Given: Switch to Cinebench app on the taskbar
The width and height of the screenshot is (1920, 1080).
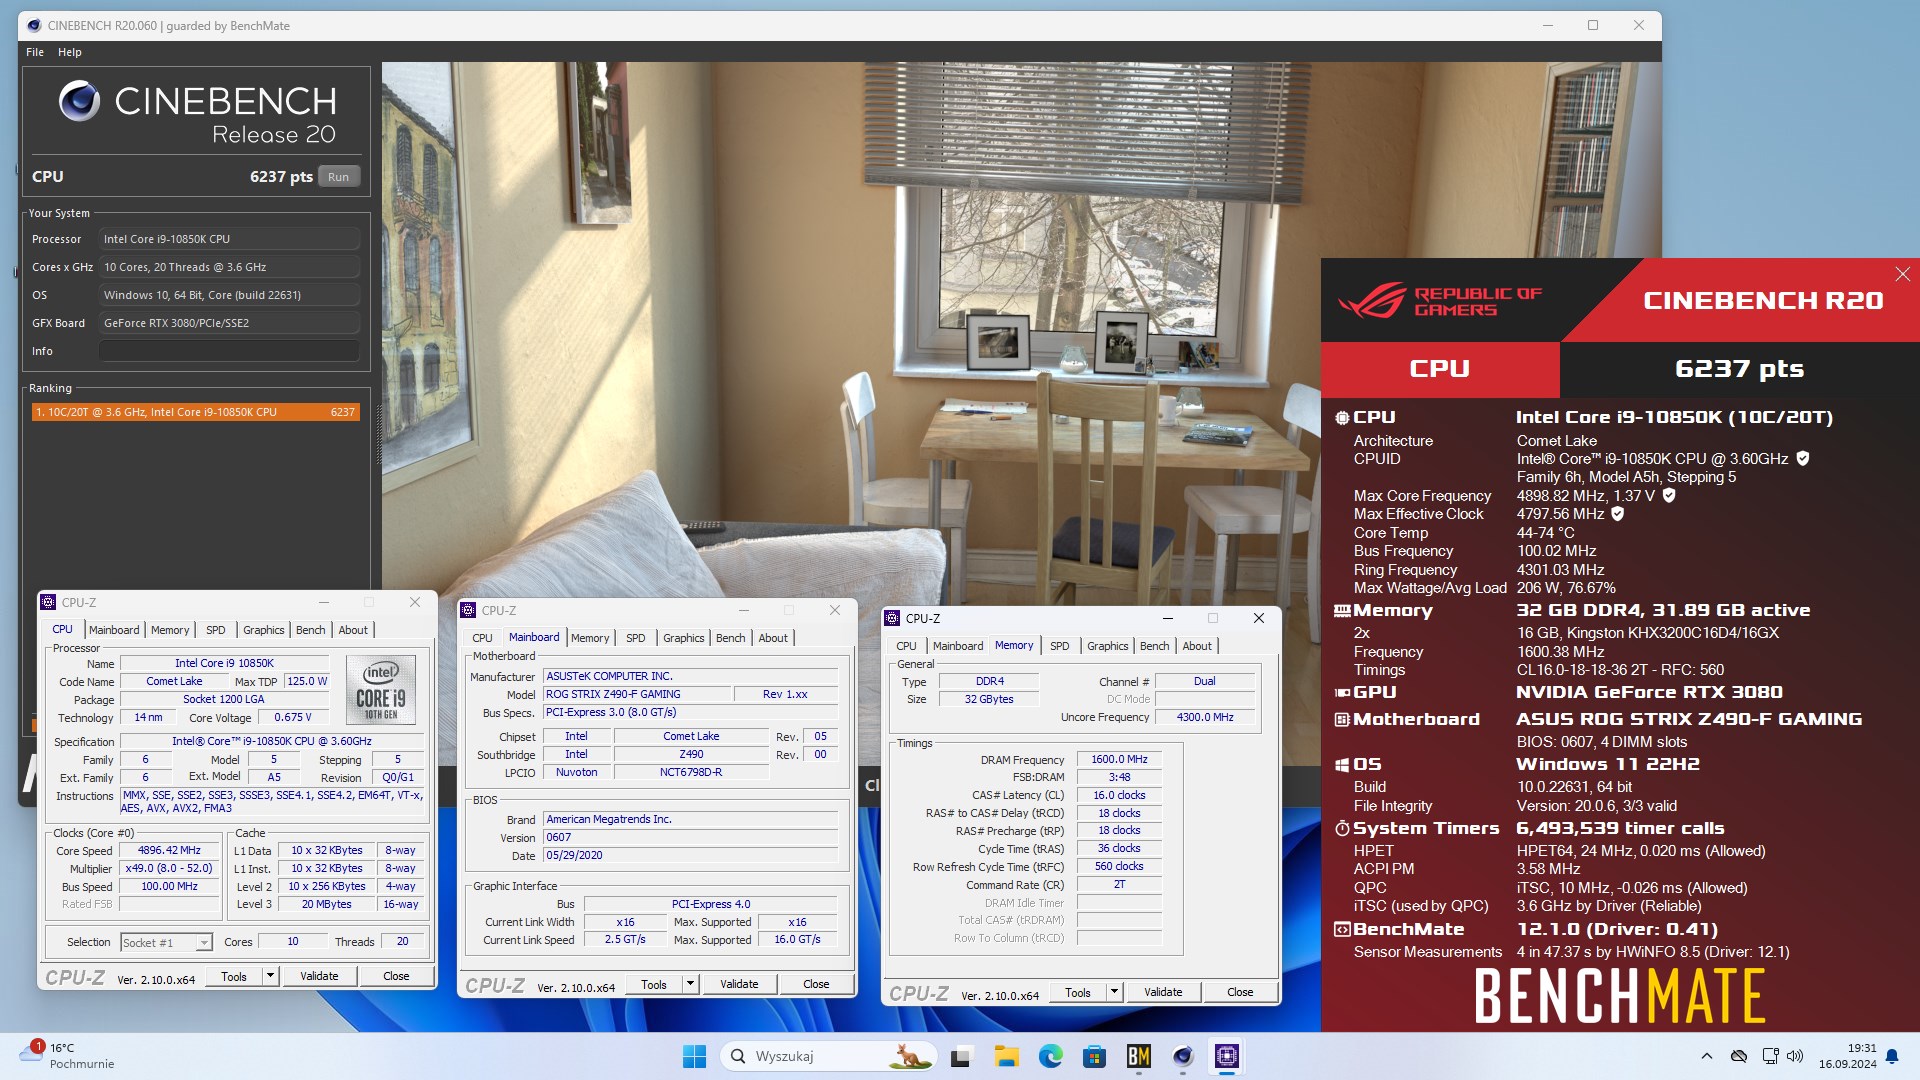Looking at the screenshot, I should coord(1182,1056).
